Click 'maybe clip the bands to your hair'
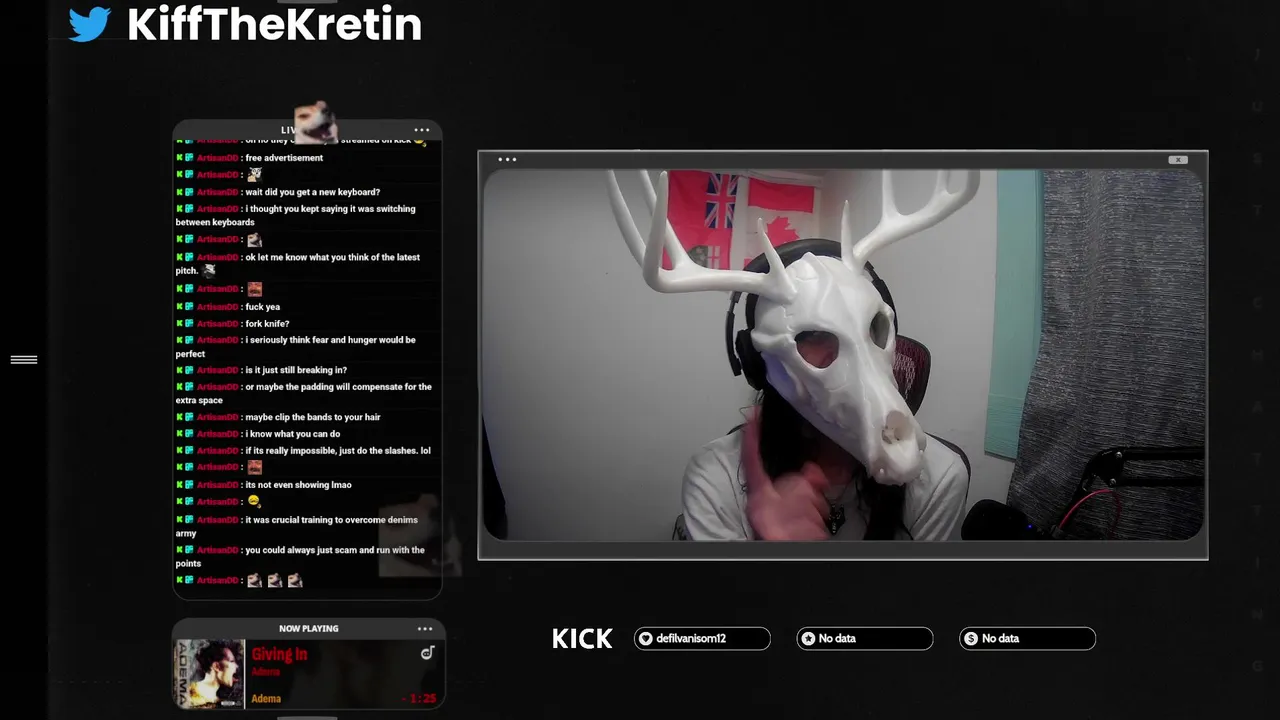Image resolution: width=1280 pixels, height=720 pixels. point(313,417)
